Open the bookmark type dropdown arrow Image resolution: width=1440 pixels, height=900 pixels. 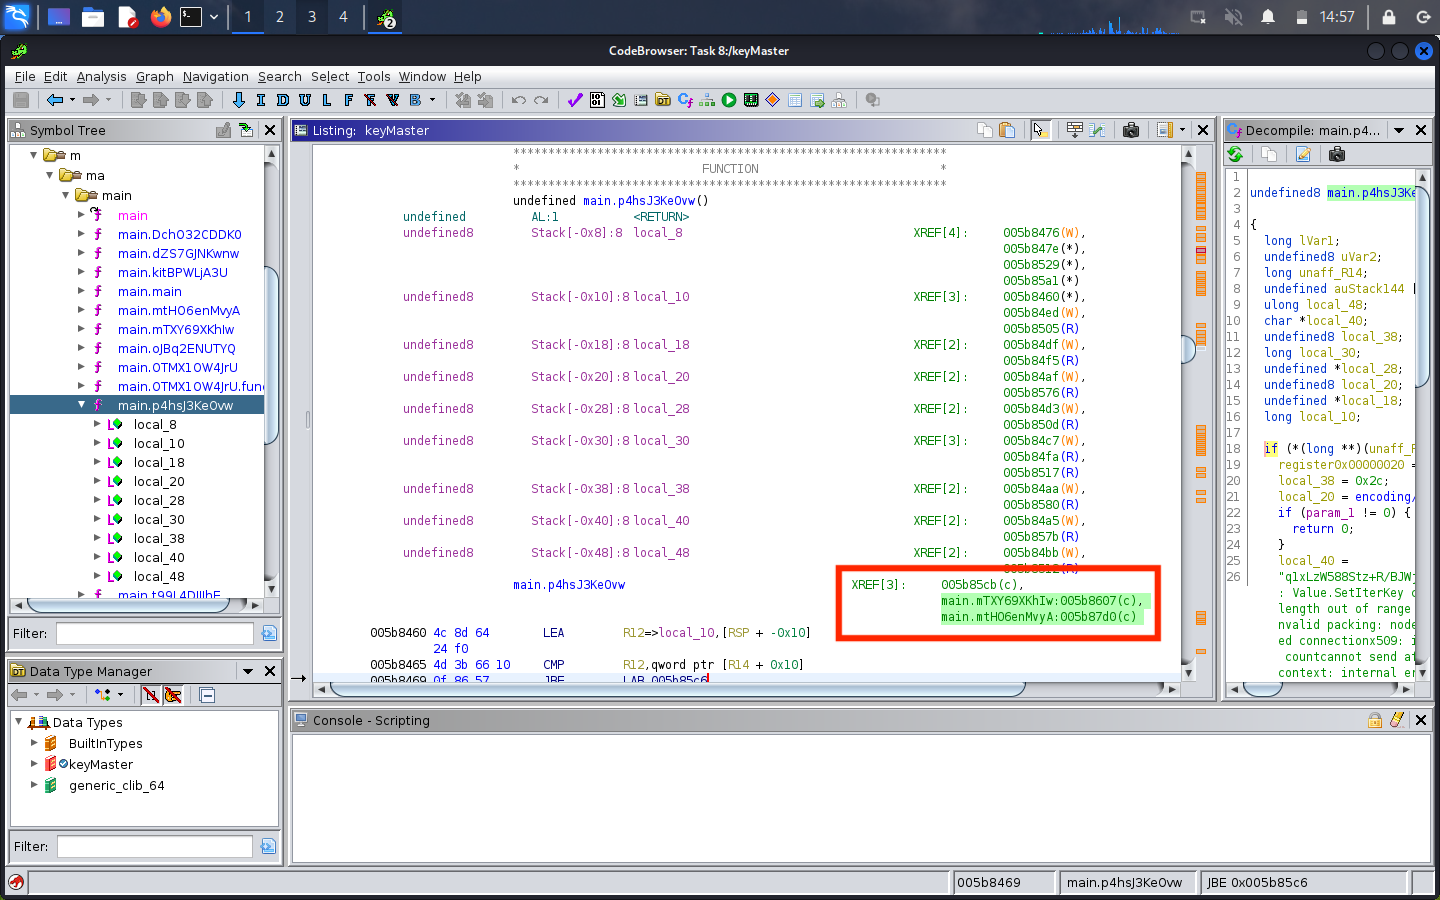tap(432, 100)
